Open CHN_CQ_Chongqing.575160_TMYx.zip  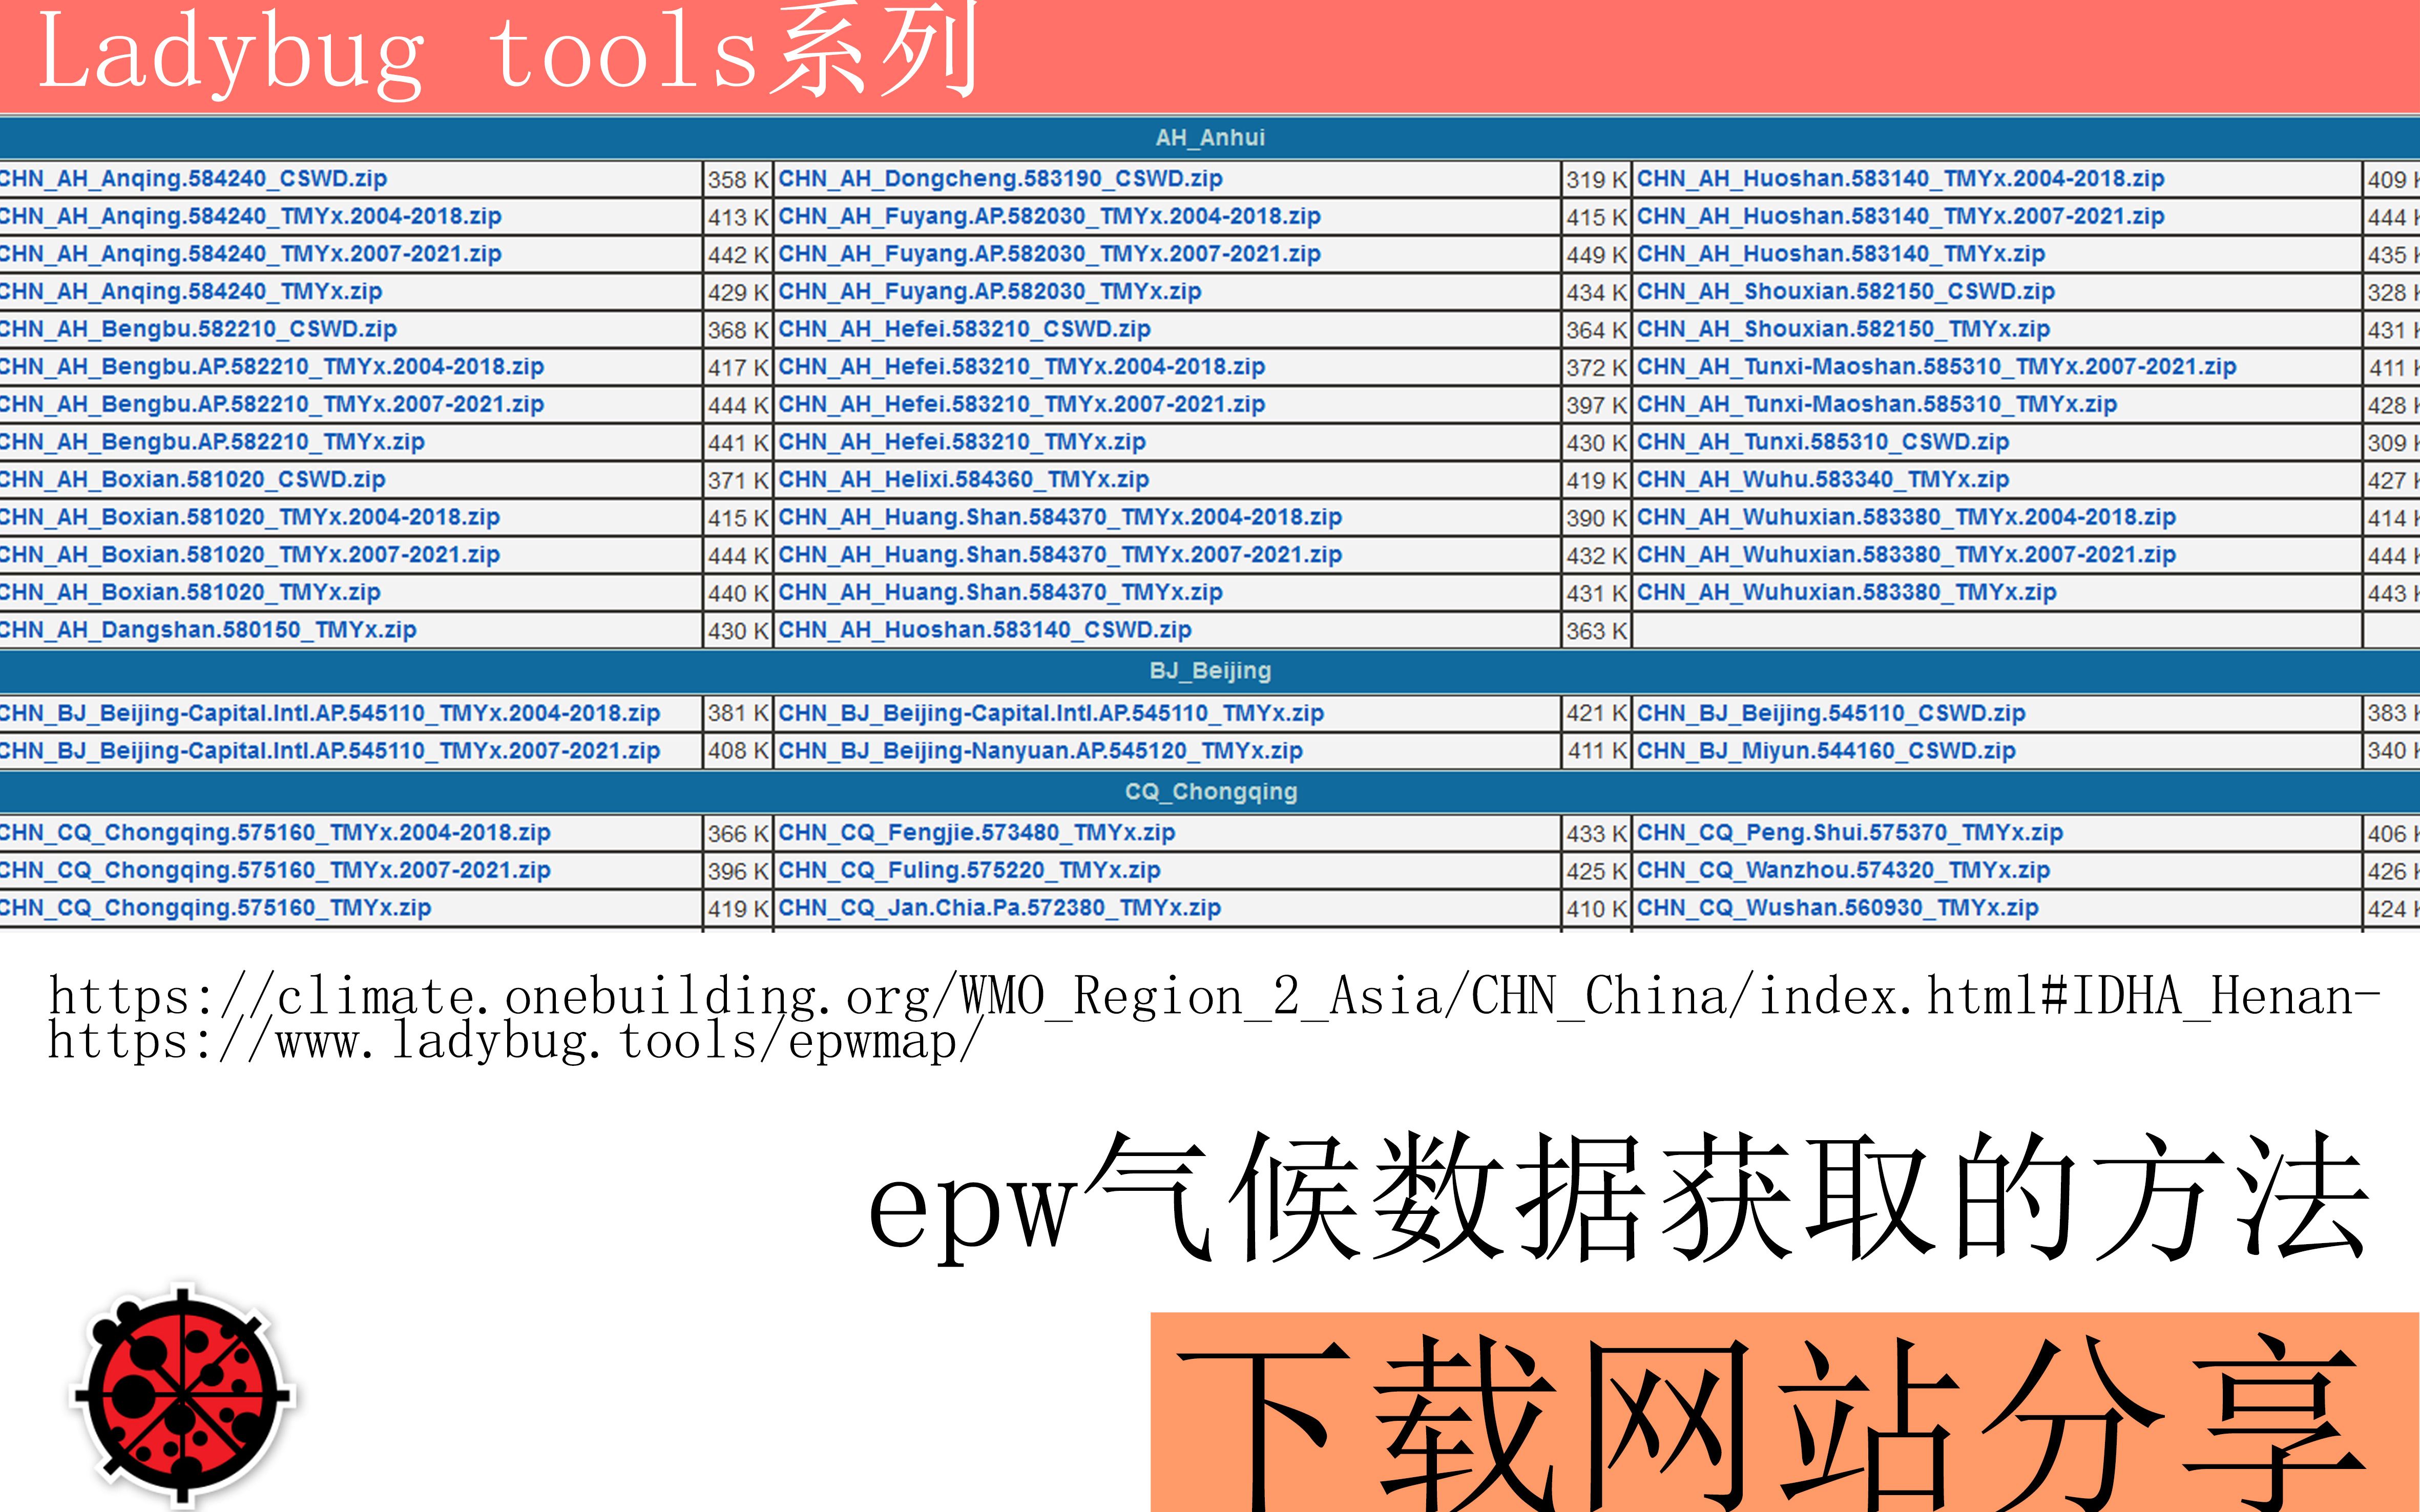tap(215, 908)
